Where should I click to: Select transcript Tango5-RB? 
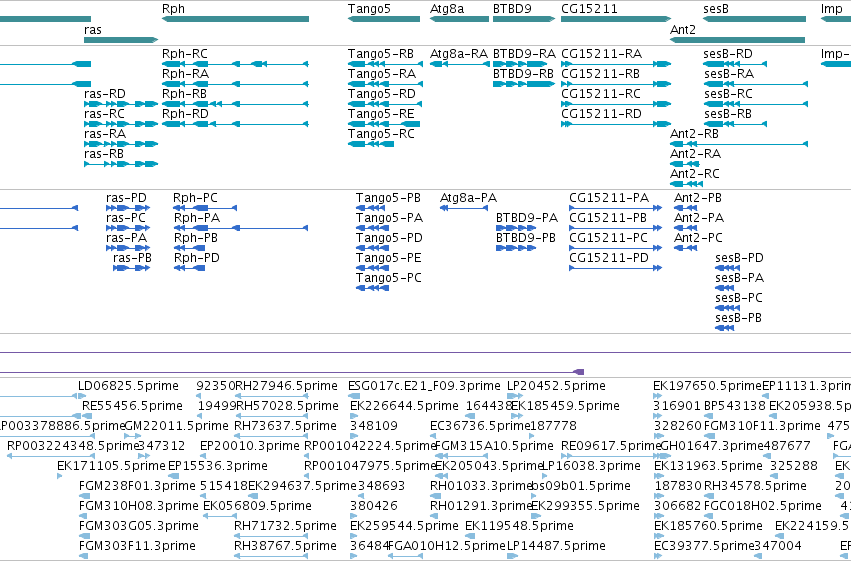385,64
